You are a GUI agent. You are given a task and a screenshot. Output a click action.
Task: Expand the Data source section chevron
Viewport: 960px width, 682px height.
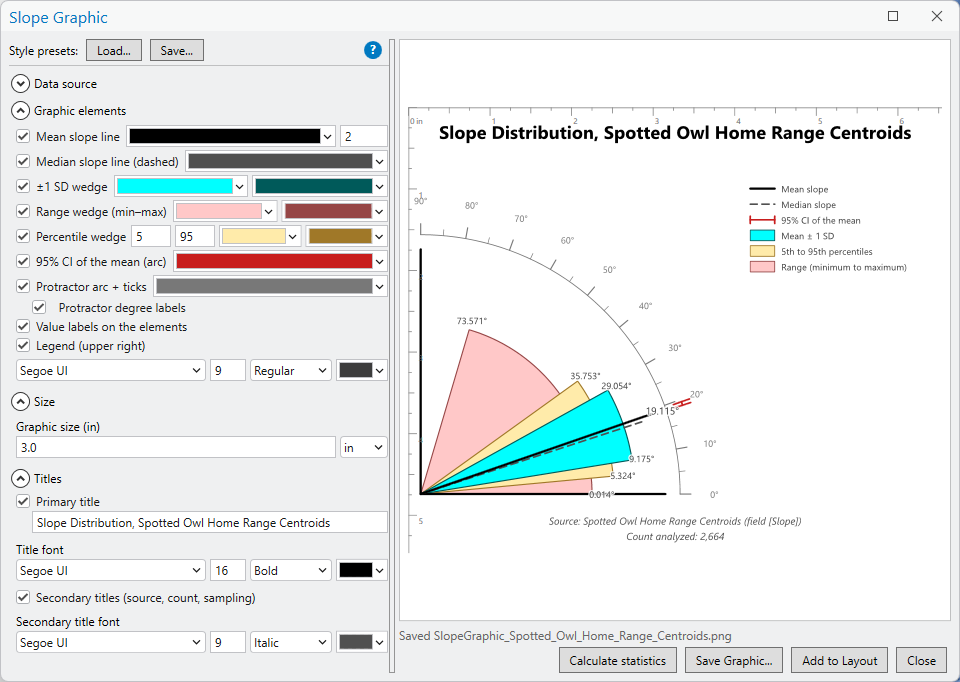(x=20, y=84)
